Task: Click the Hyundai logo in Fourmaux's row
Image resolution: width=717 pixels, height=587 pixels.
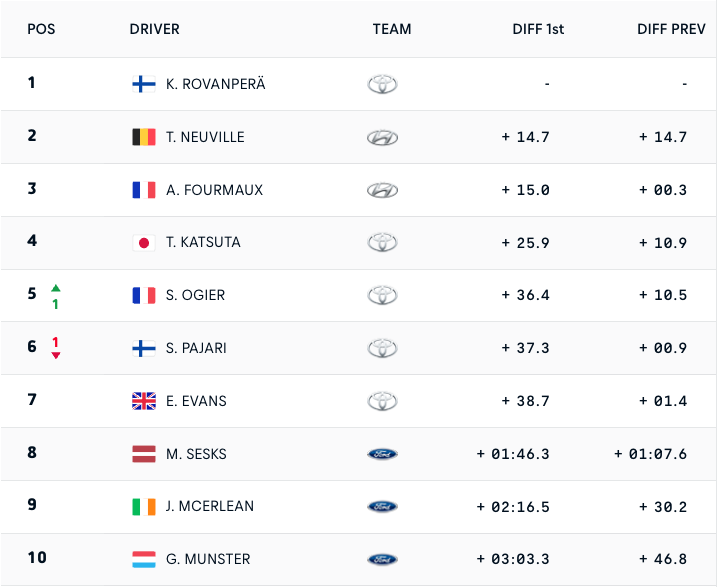Action: coord(382,190)
